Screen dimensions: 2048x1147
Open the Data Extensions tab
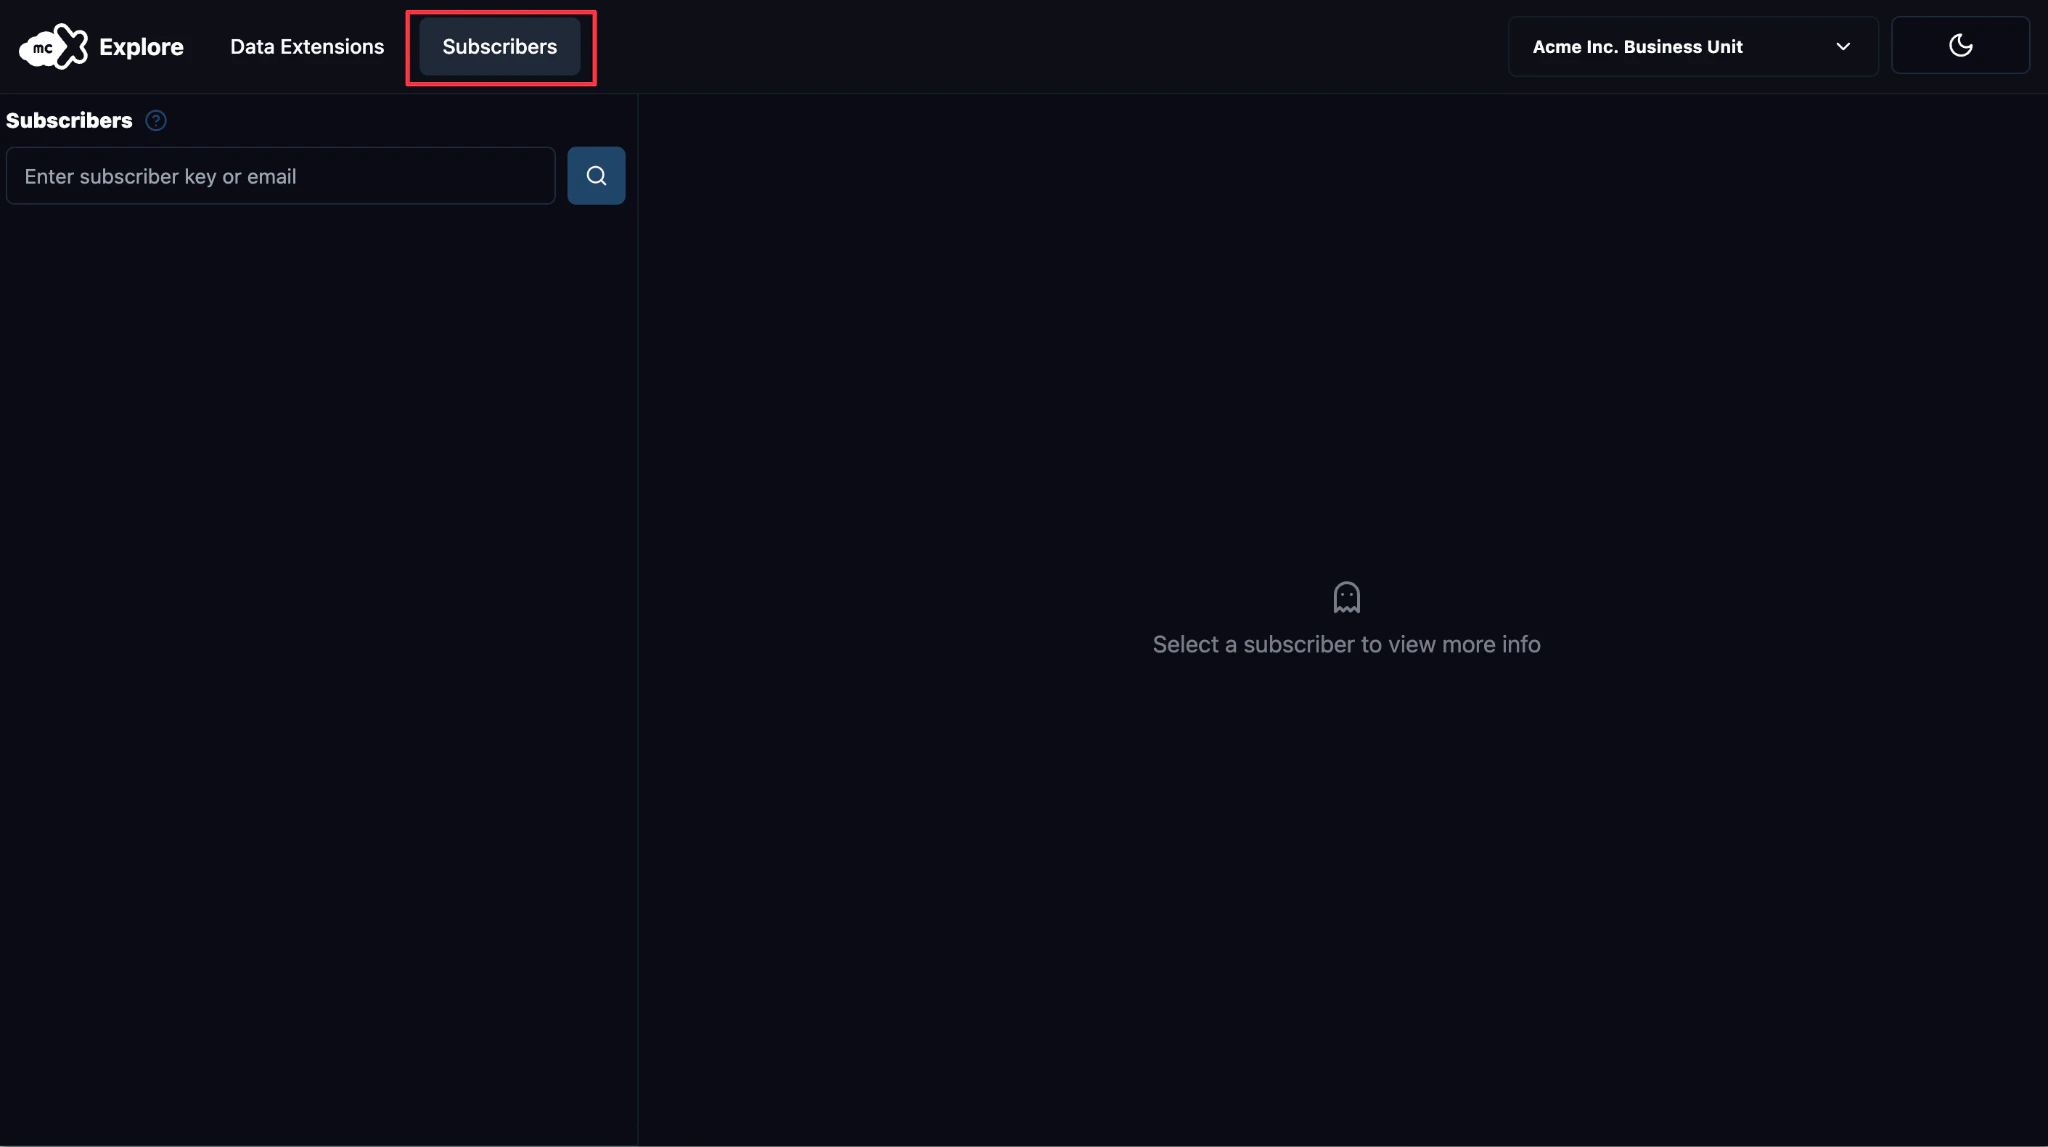tap(307, 46)
